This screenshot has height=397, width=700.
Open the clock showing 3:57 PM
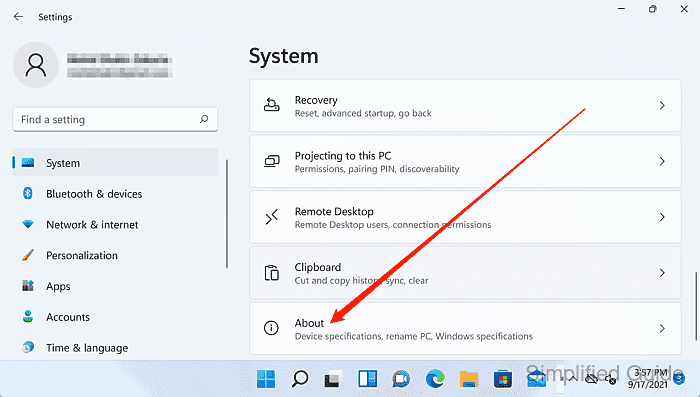coord(647,379)
